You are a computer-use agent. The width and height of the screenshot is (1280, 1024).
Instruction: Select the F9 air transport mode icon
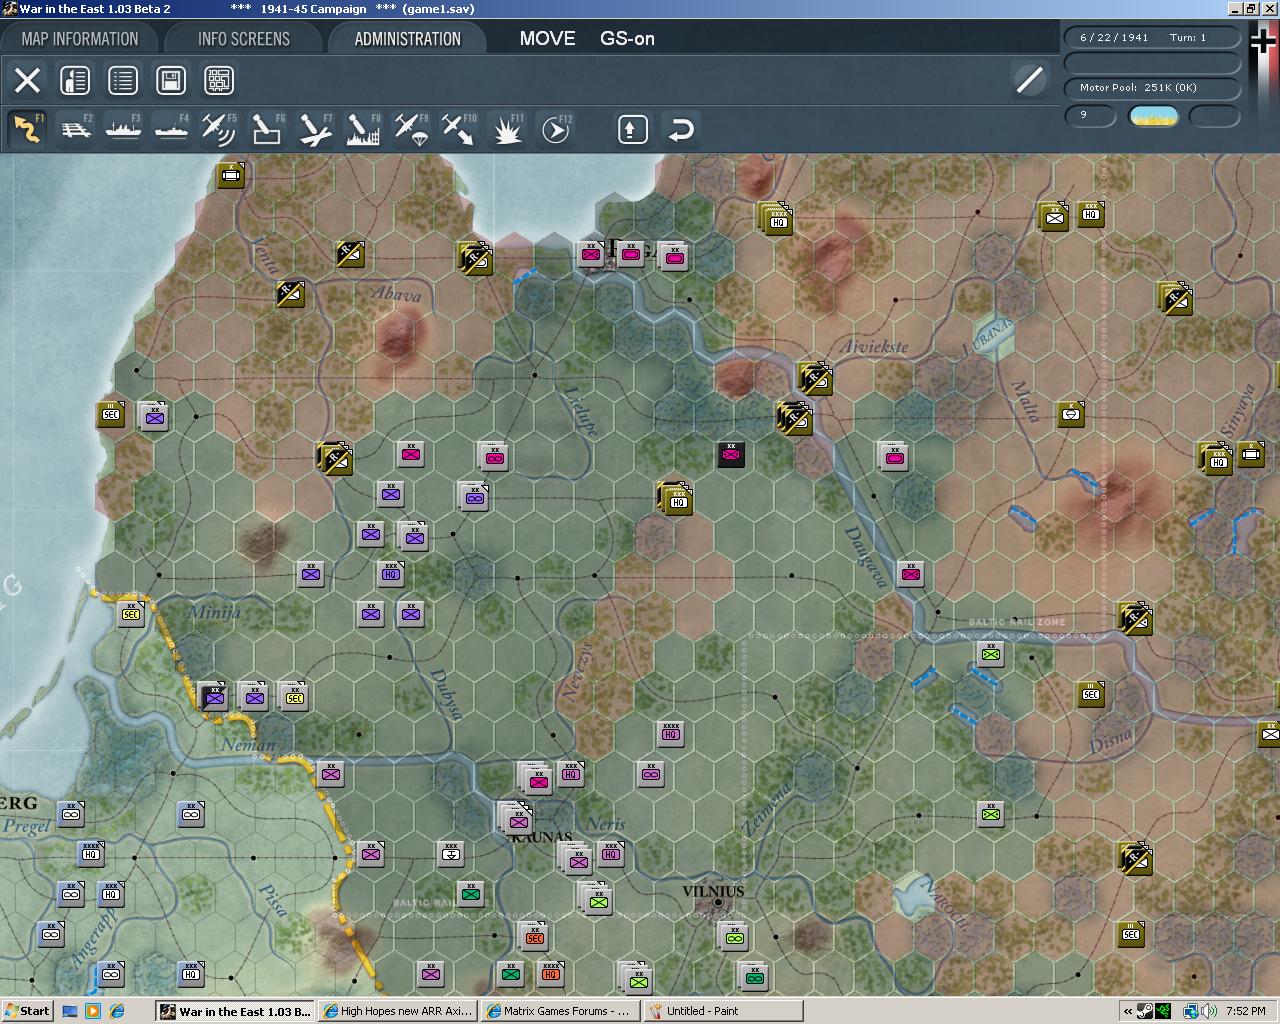click(x=412, y=129)
